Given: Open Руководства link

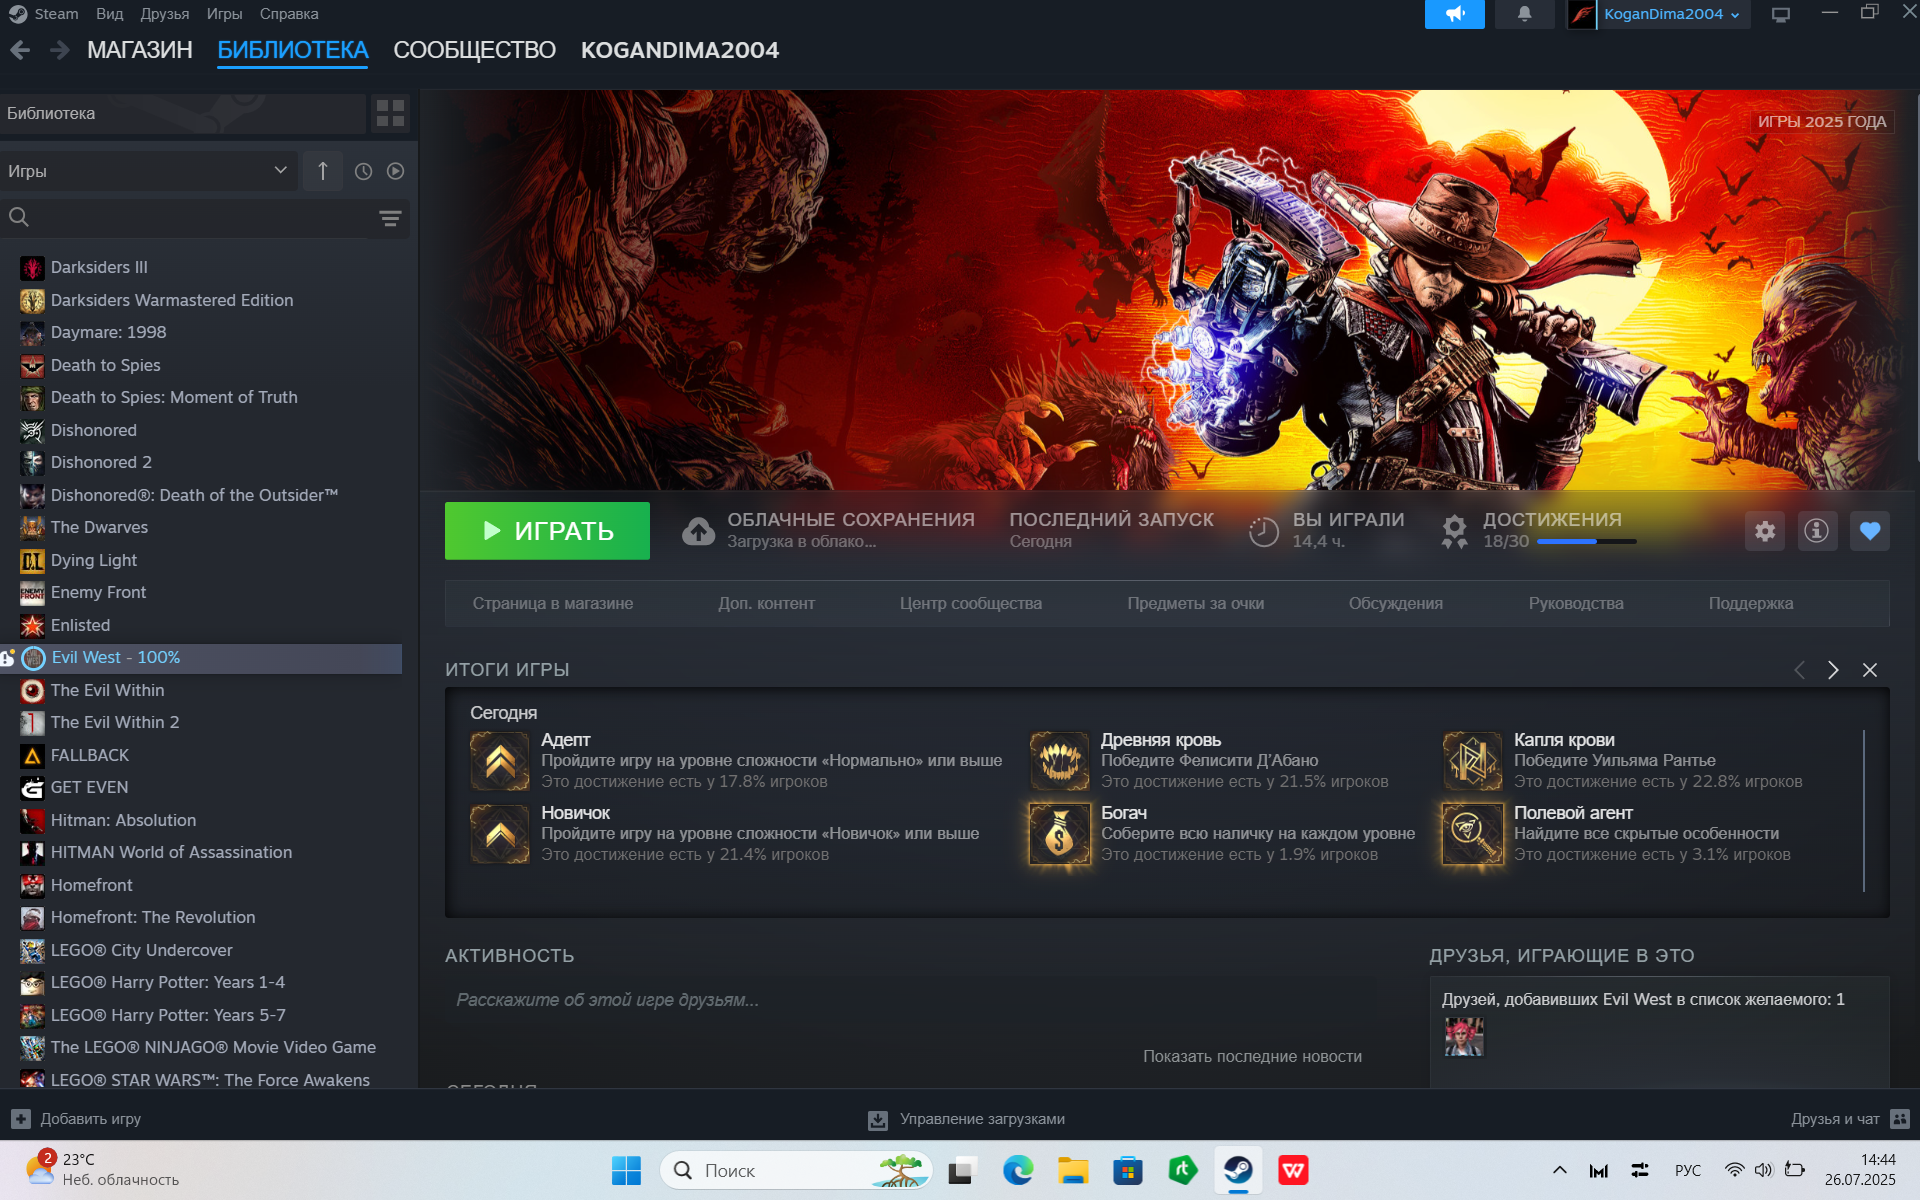Looking at the screenshot, I should [x=1576, y=604].
